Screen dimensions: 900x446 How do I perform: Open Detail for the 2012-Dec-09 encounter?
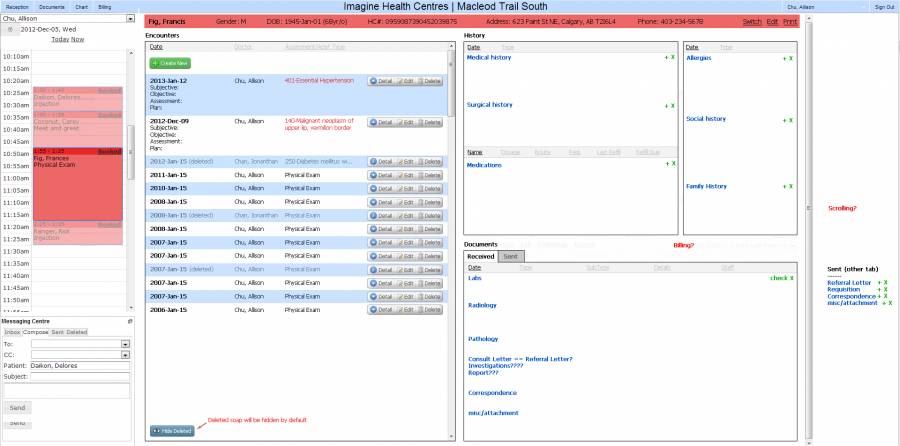(x=381, y=122)
